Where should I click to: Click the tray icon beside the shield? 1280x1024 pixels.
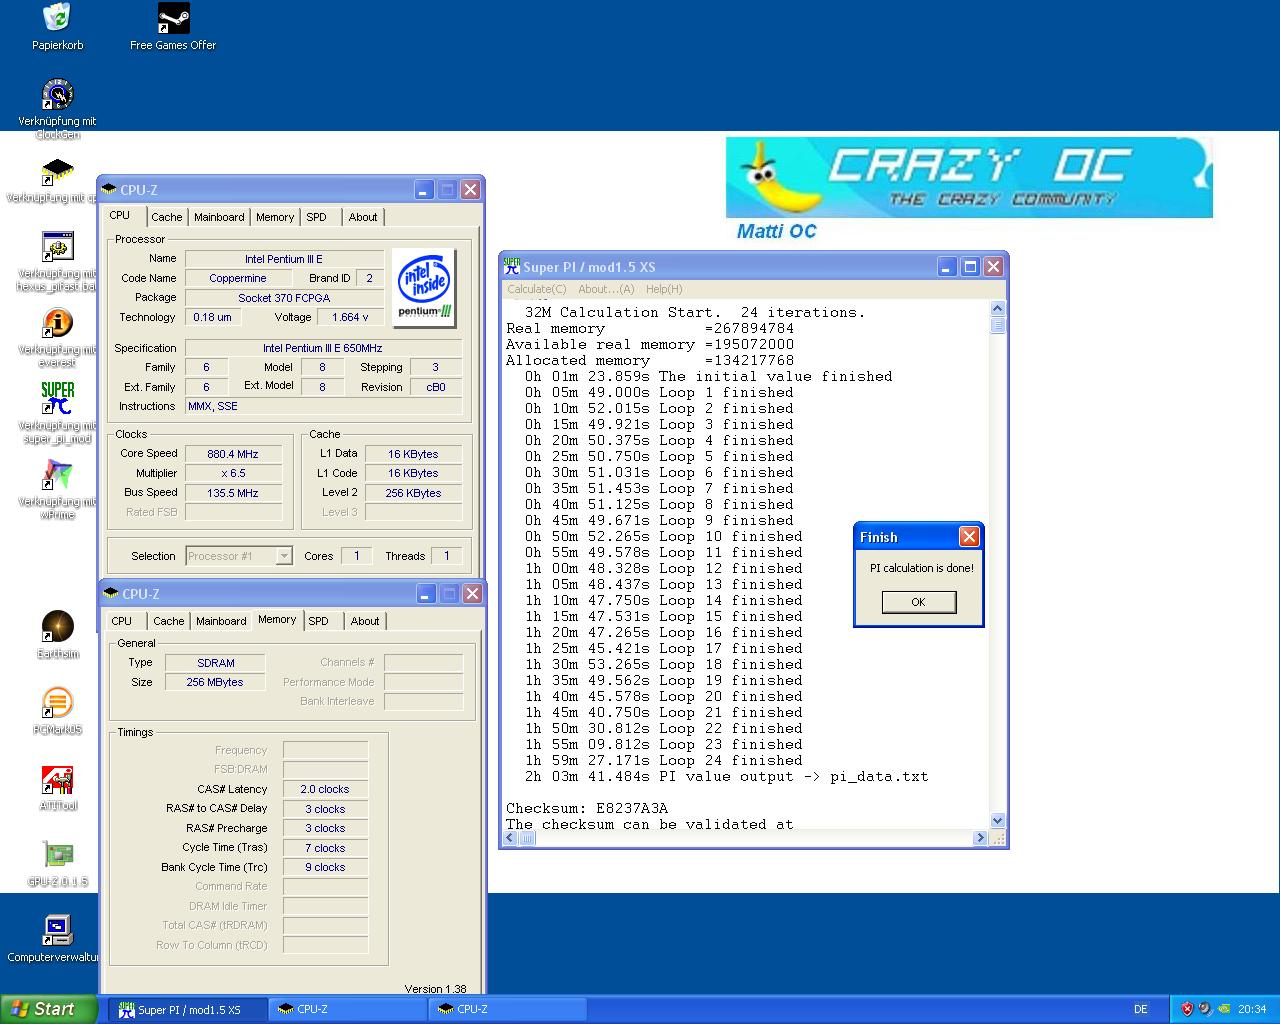[1205, 1009]
